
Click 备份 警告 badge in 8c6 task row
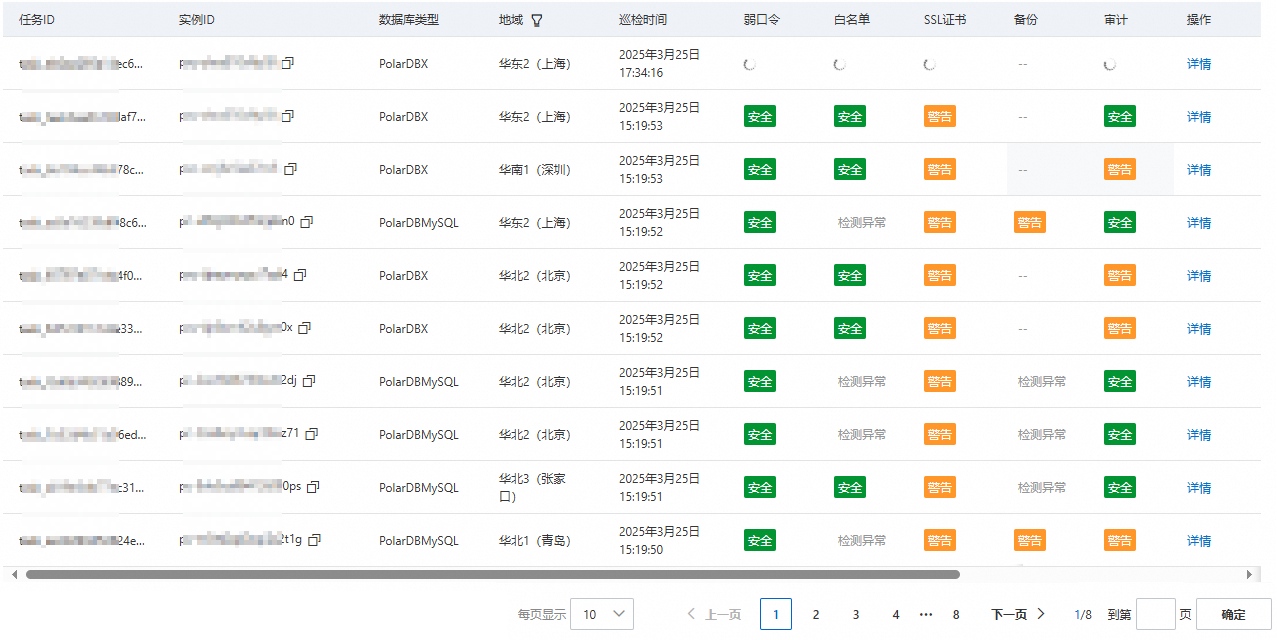tap(1030, 222)
